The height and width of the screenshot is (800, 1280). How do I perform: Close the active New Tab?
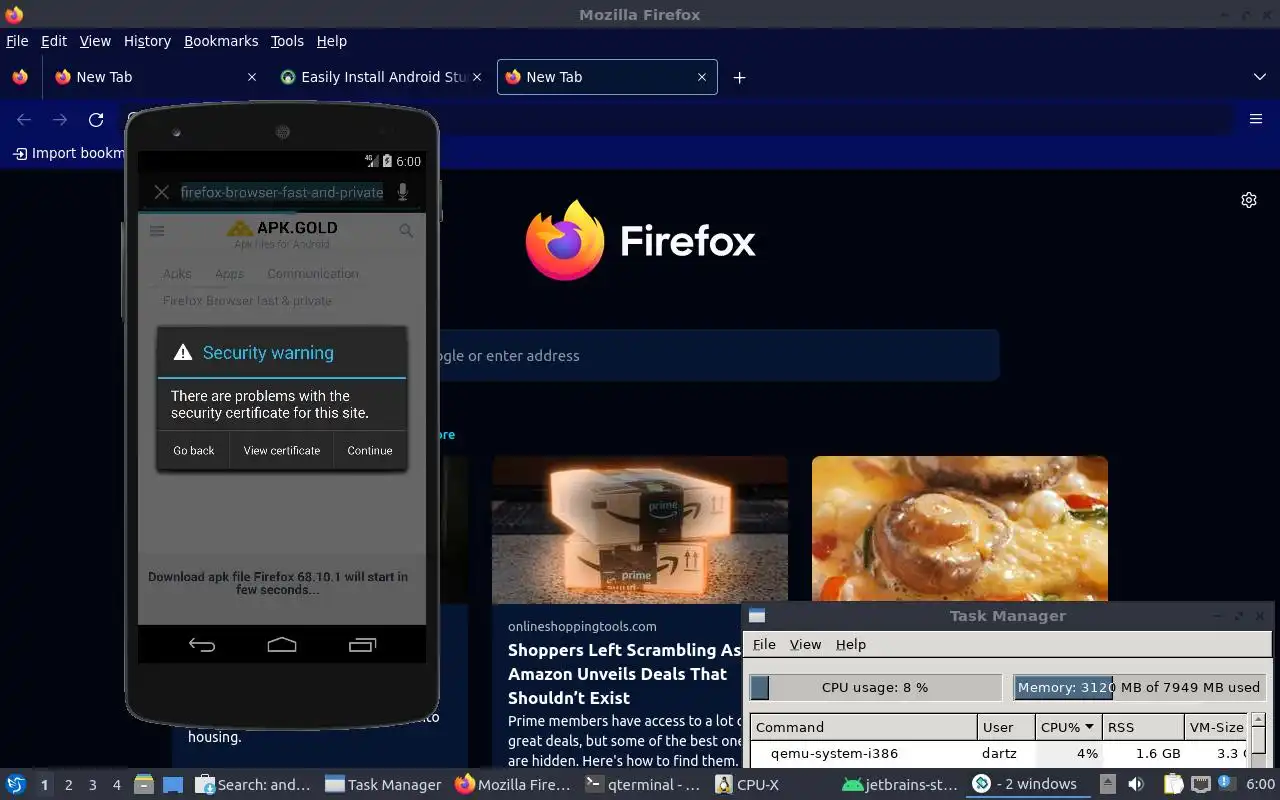(x=702, y=77)
